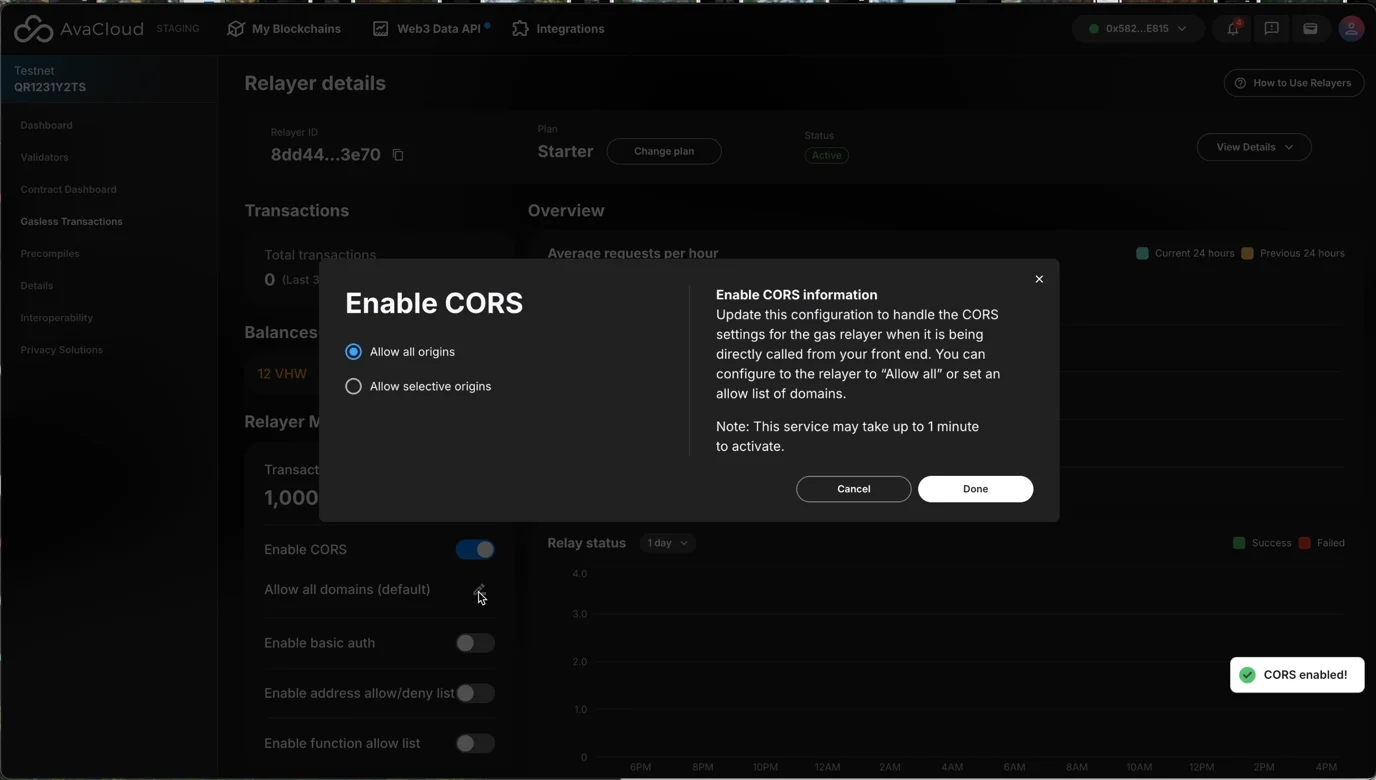1376x780 pixels.
Task: Click the help icon in How to Use Relayers
Action: 1240,83
